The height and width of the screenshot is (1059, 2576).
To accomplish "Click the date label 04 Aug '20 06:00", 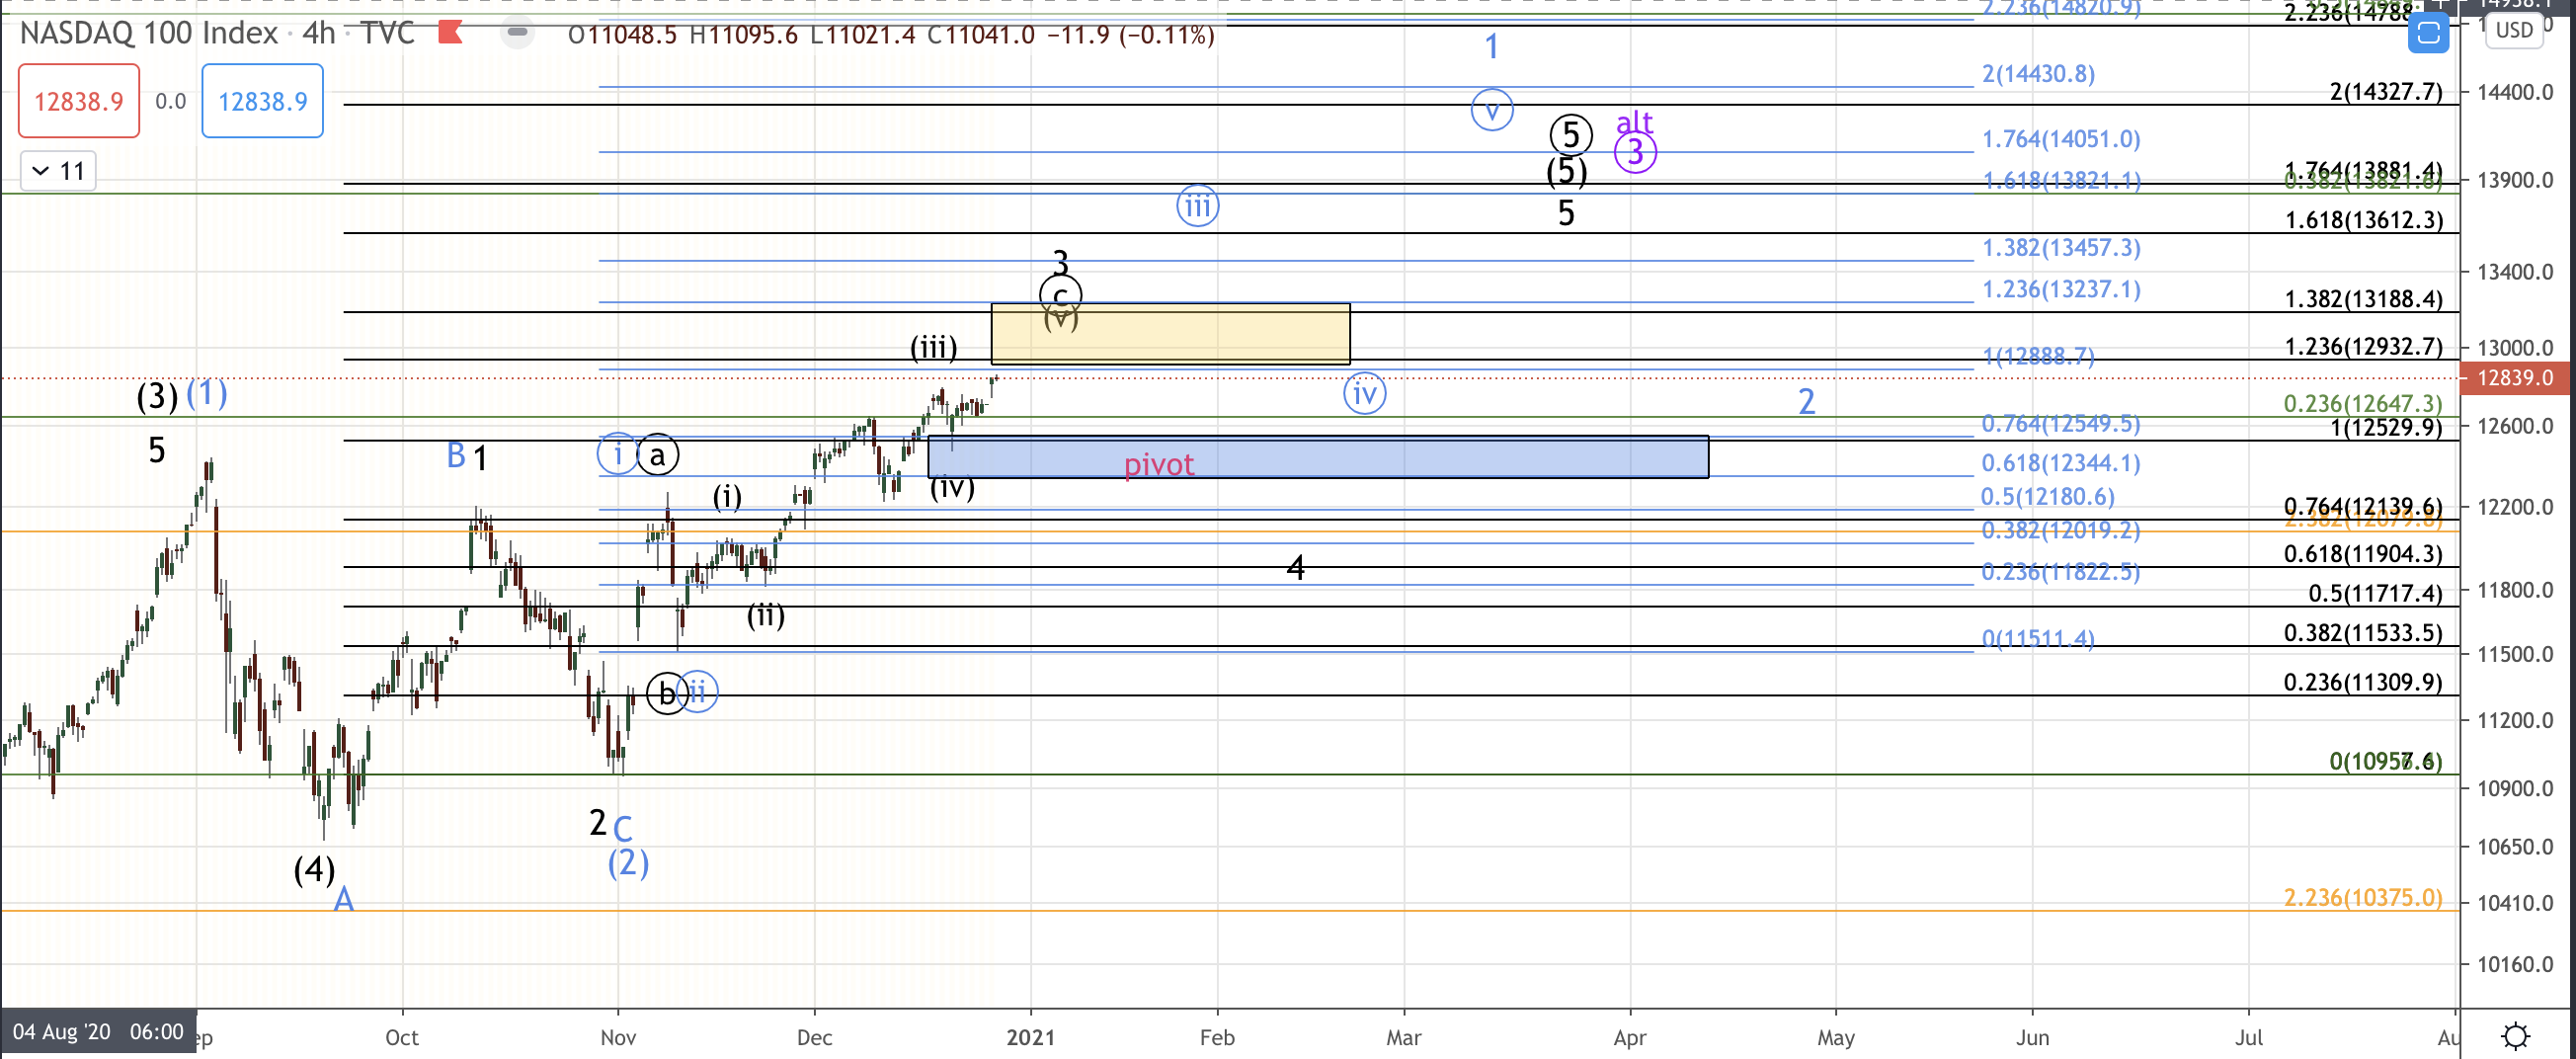I will [98, 1032].
